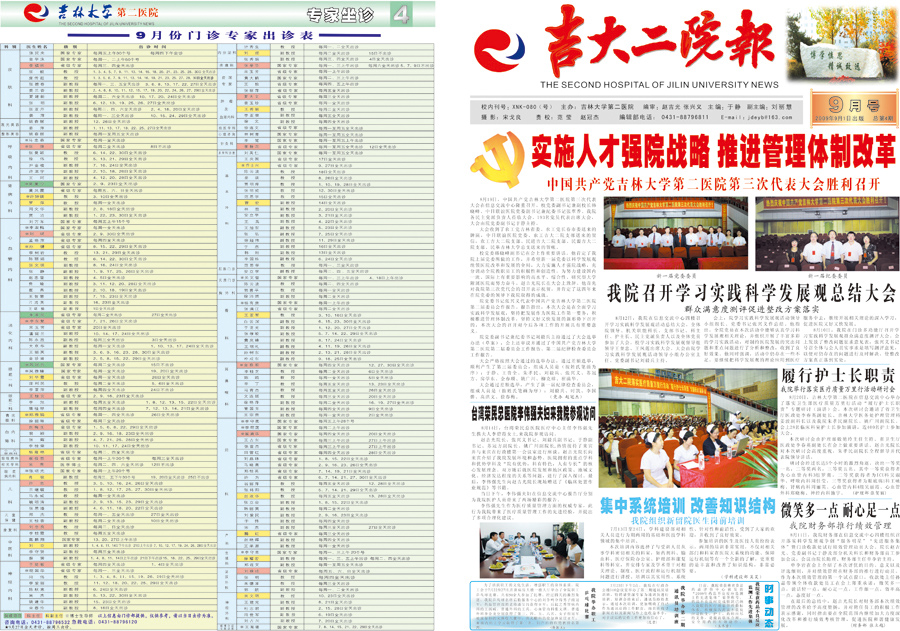The image size is (900, 631).
Task: Select the green page number 4 box
Action: pyautogui.click(x=401, y=14)
